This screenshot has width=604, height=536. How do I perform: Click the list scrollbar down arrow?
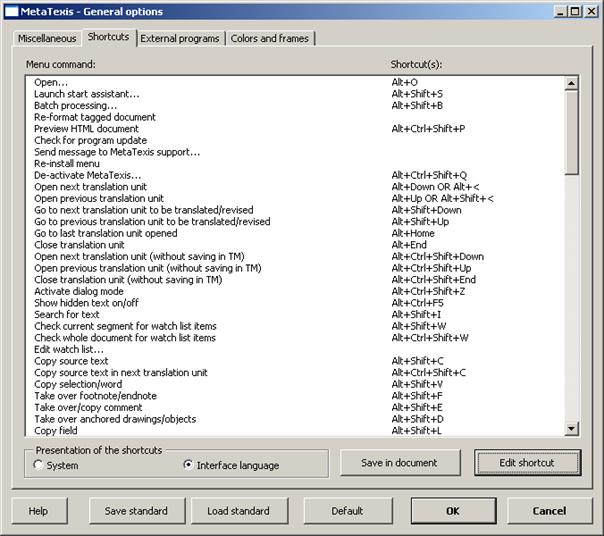pos(571,428)
